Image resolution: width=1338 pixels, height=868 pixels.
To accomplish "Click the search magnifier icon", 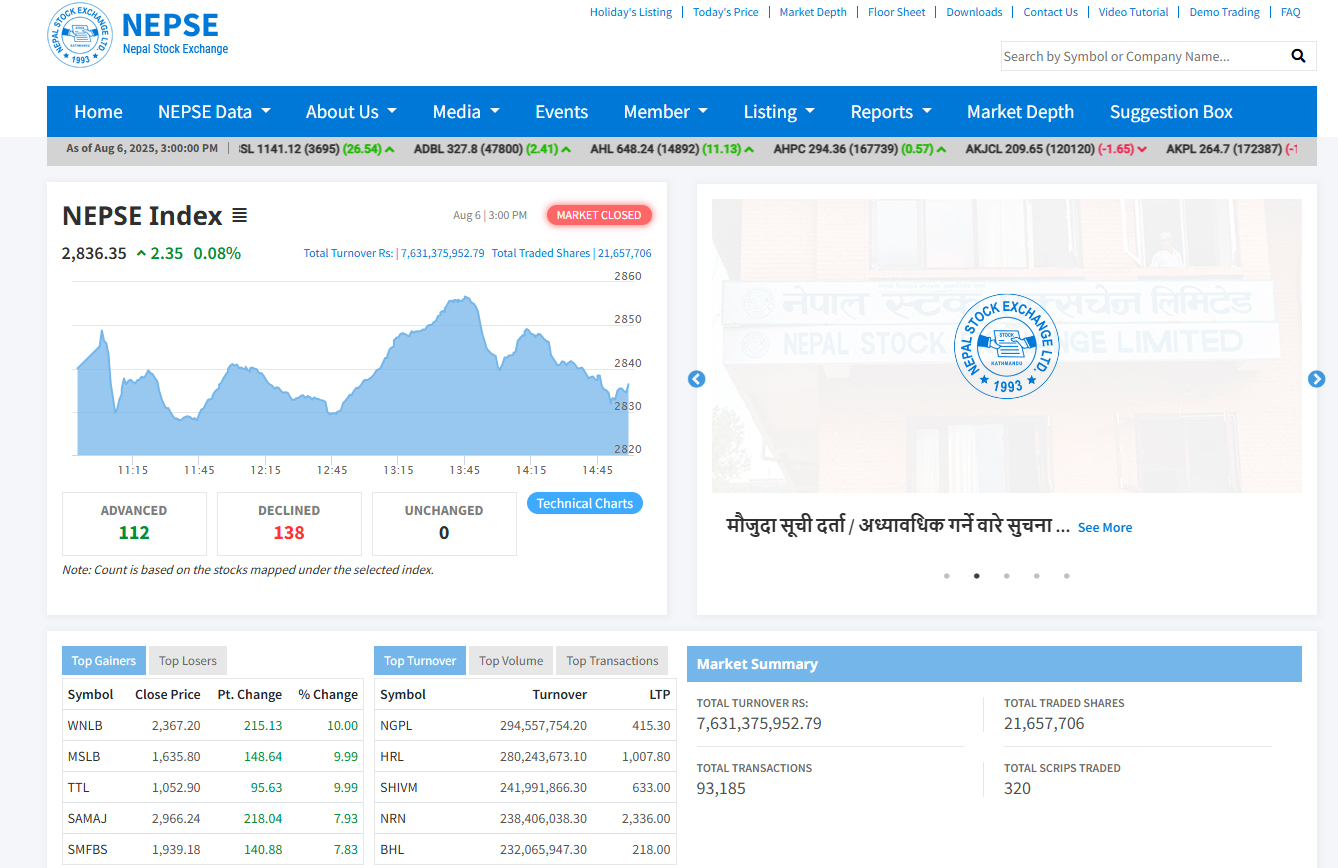I will tap(1298, 56).
